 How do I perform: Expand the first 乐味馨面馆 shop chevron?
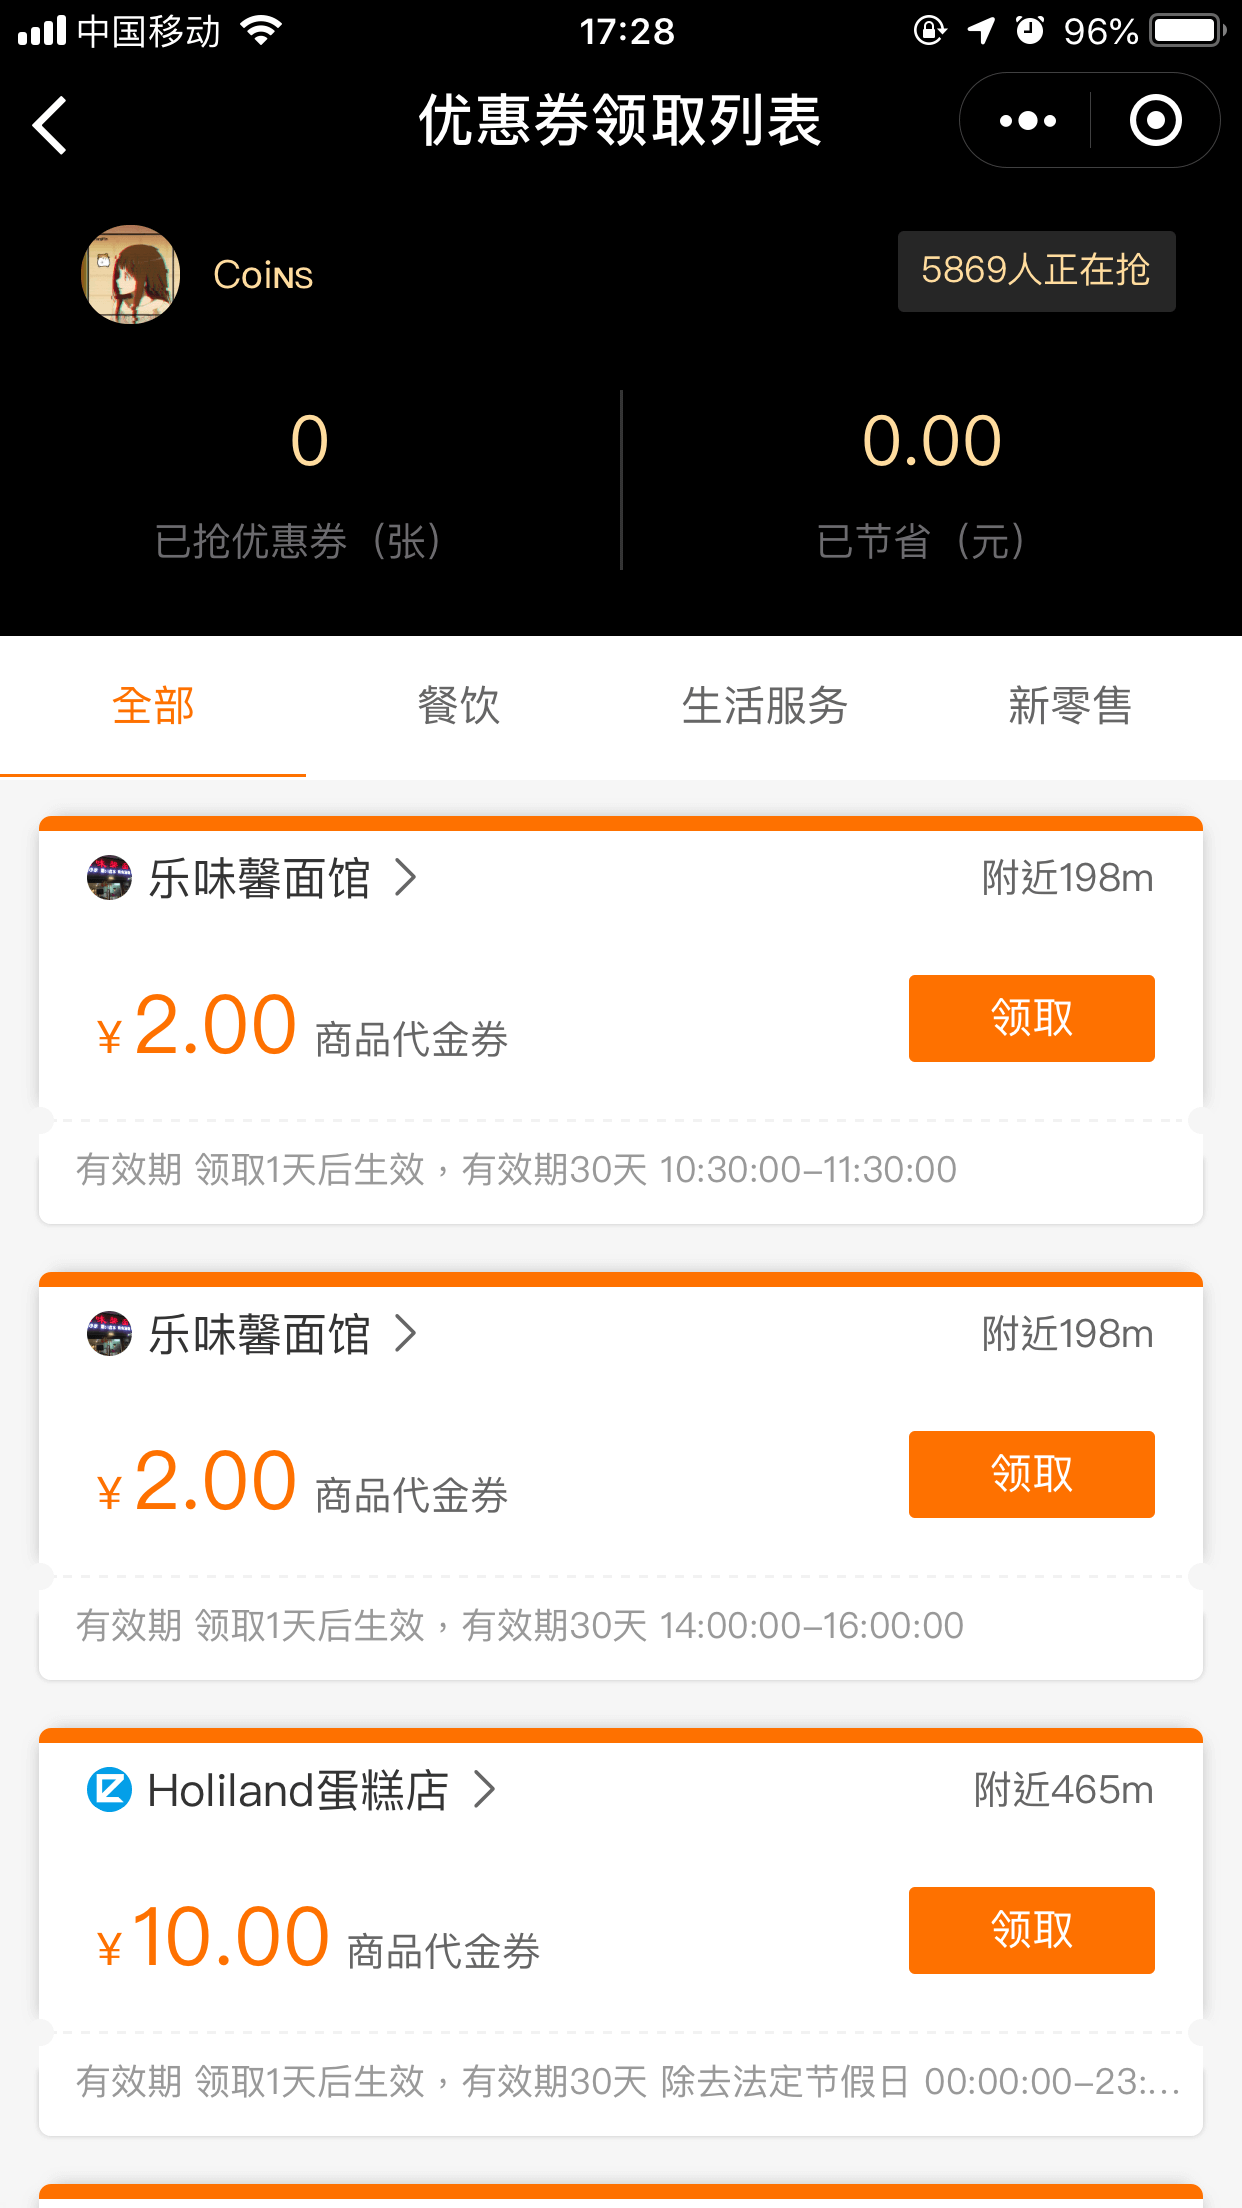(x=405, y=878)
